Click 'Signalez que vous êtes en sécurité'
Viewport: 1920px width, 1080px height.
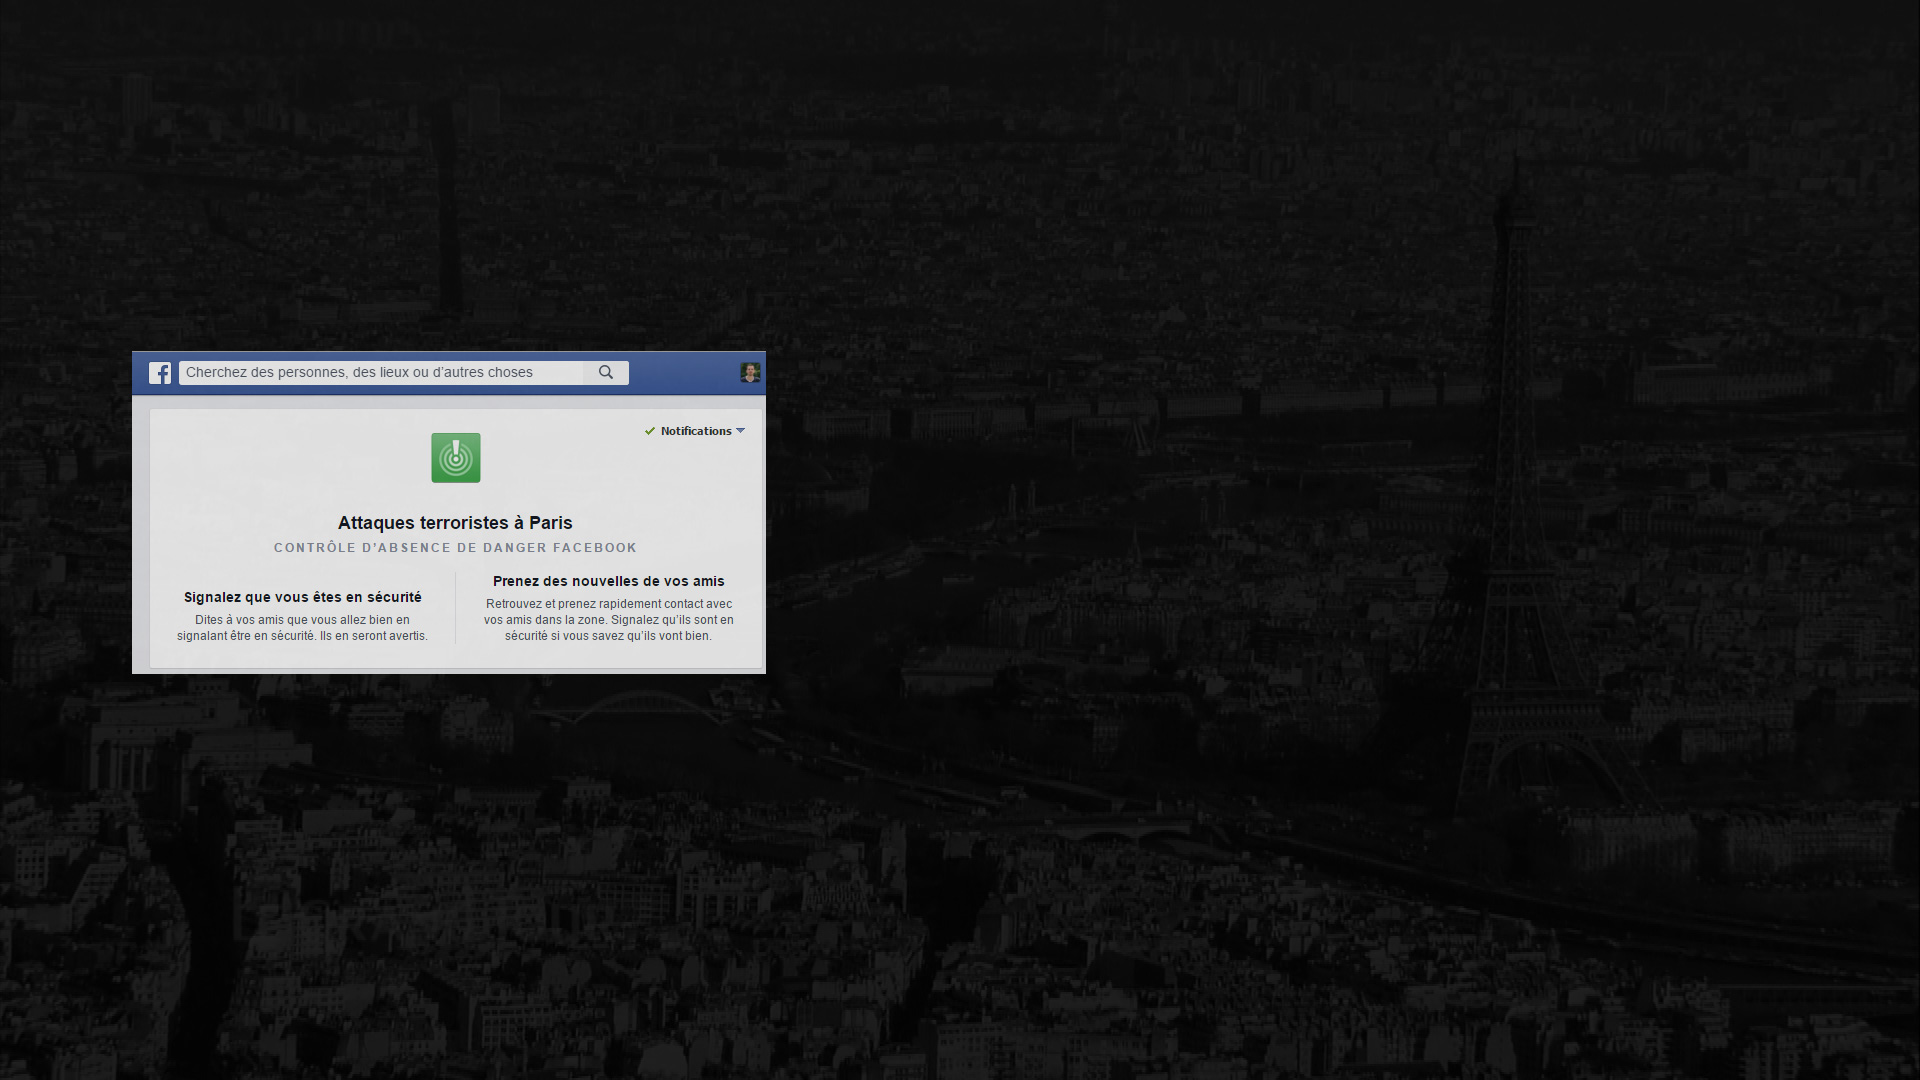point(303,597)
